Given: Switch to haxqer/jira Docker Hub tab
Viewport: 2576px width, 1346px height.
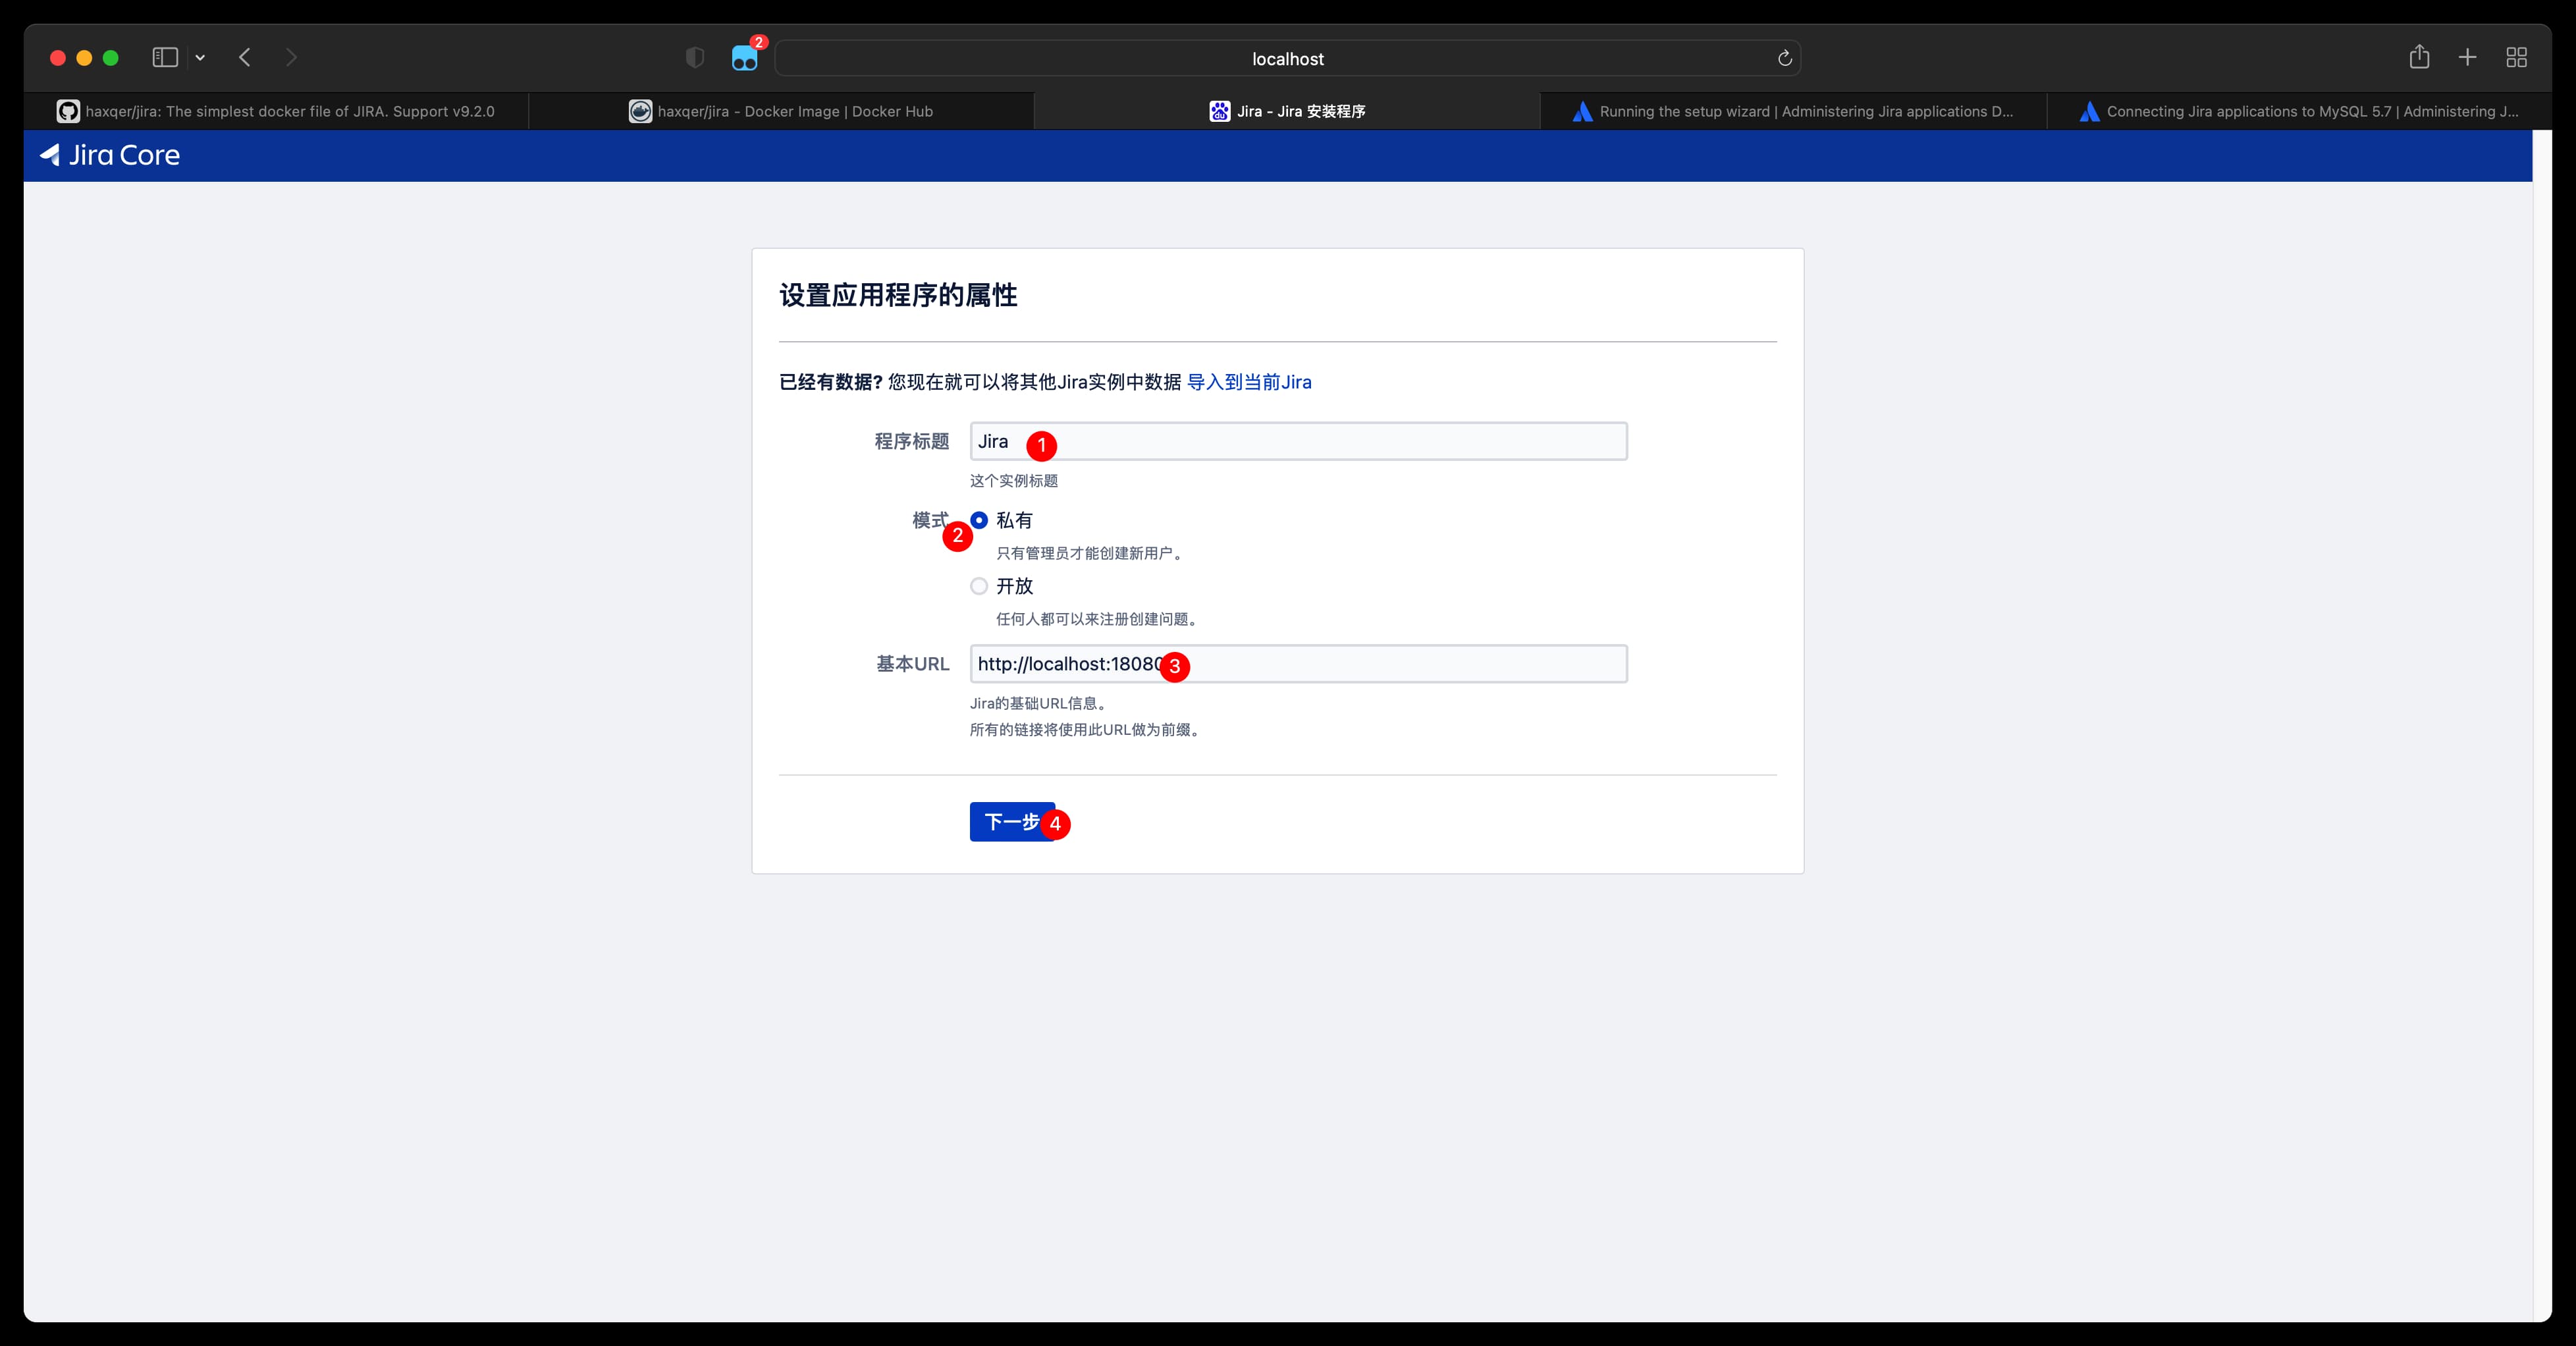Looking at the screenshot, I should point(781,111).
